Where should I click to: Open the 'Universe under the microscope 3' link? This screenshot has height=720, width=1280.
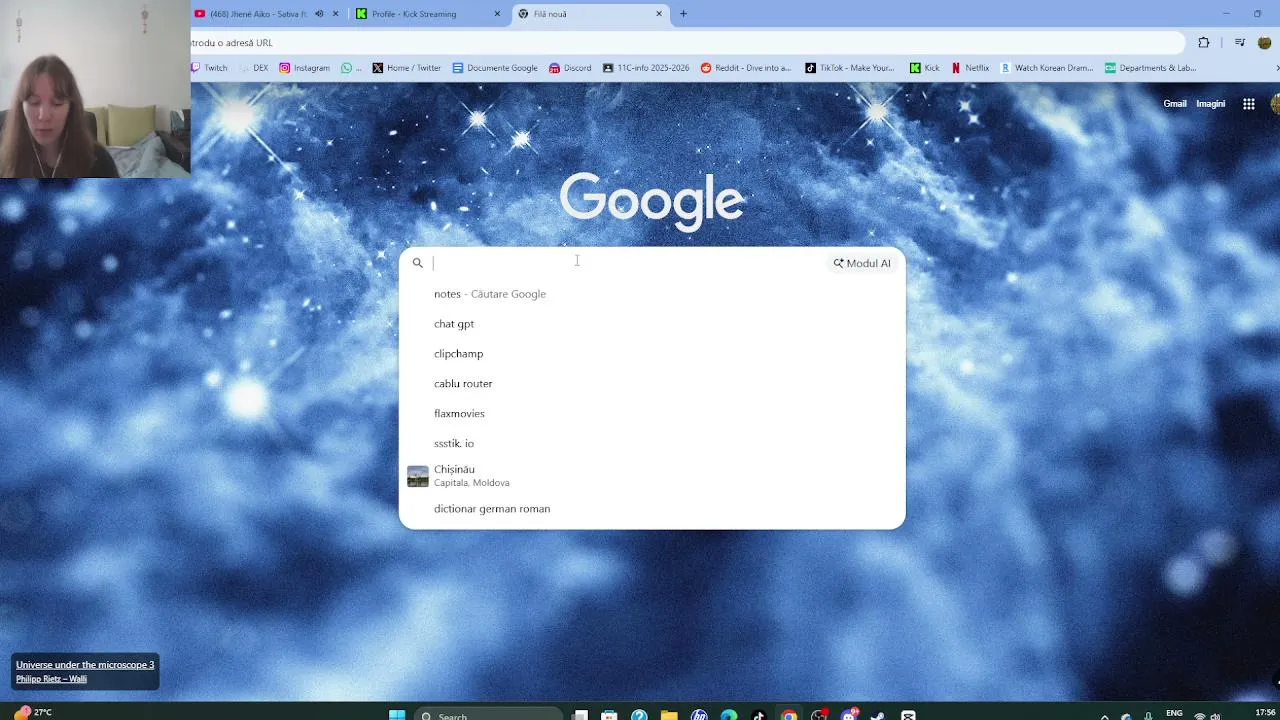[x=85, y=665]
